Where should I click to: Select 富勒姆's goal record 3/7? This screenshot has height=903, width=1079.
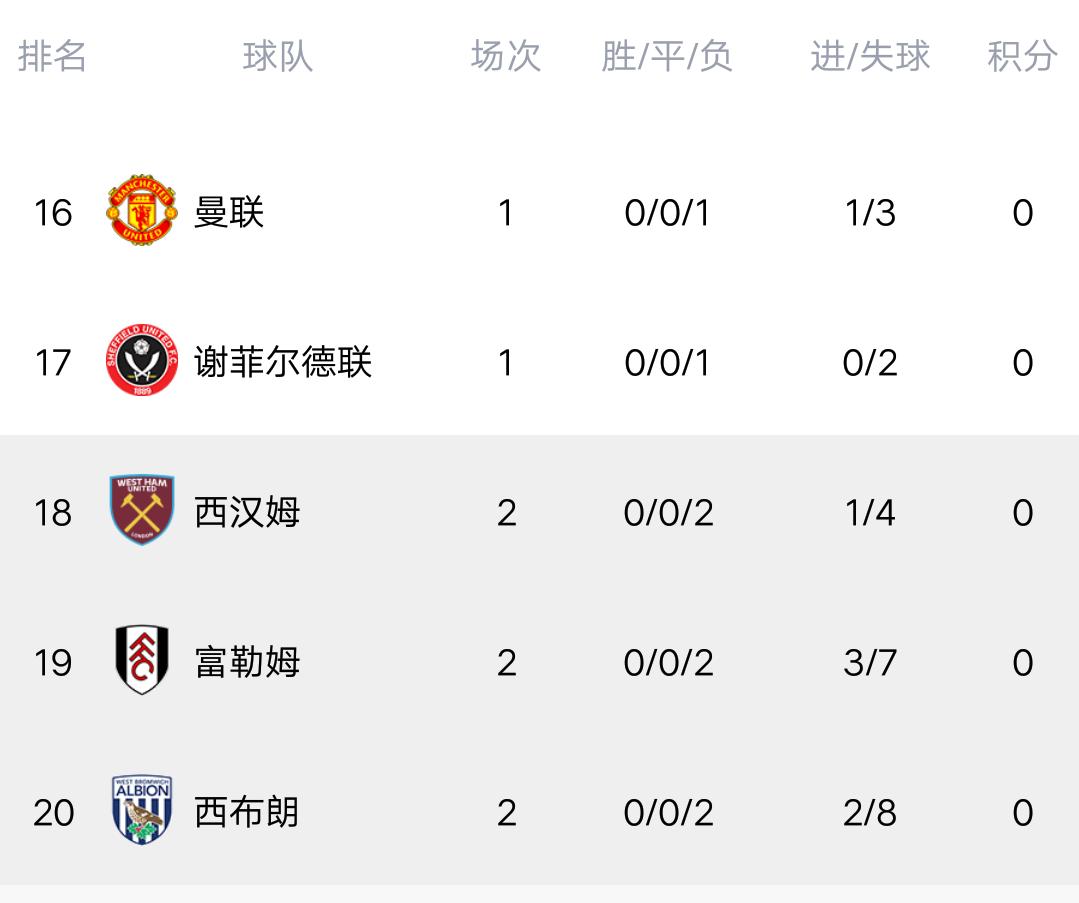[x=870, y=662]
